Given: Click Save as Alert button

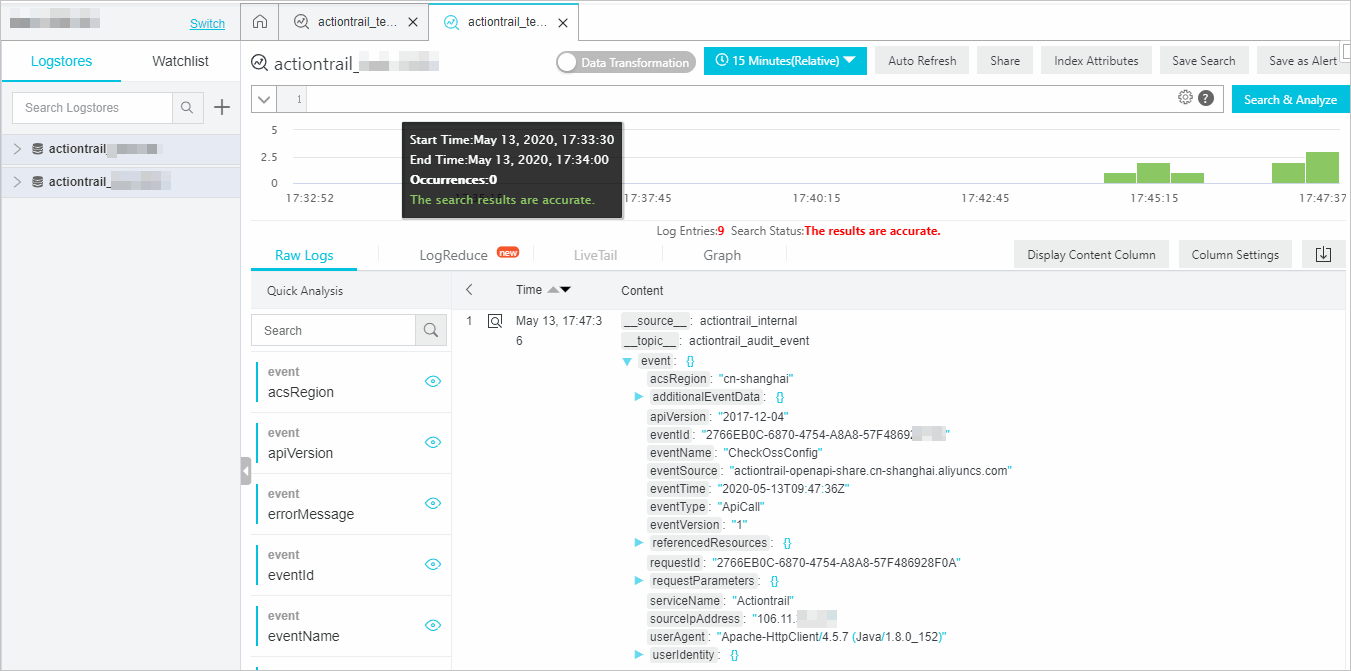Looking at the screenshot, I should [x=1303, y=60].
